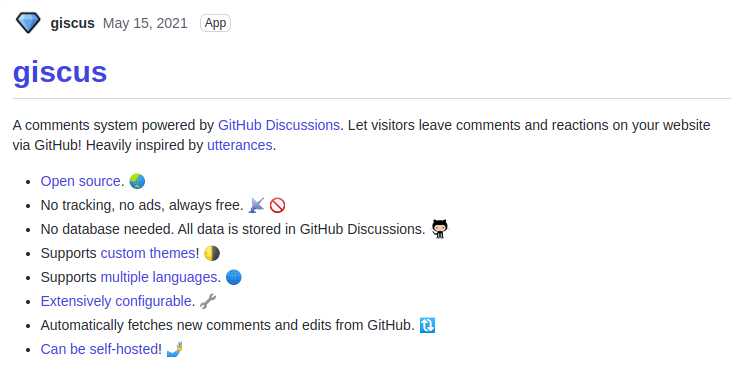Screen dimensions: 739x371
Task: Click the wrench emoji icon
Action: [x=208, y=301]
